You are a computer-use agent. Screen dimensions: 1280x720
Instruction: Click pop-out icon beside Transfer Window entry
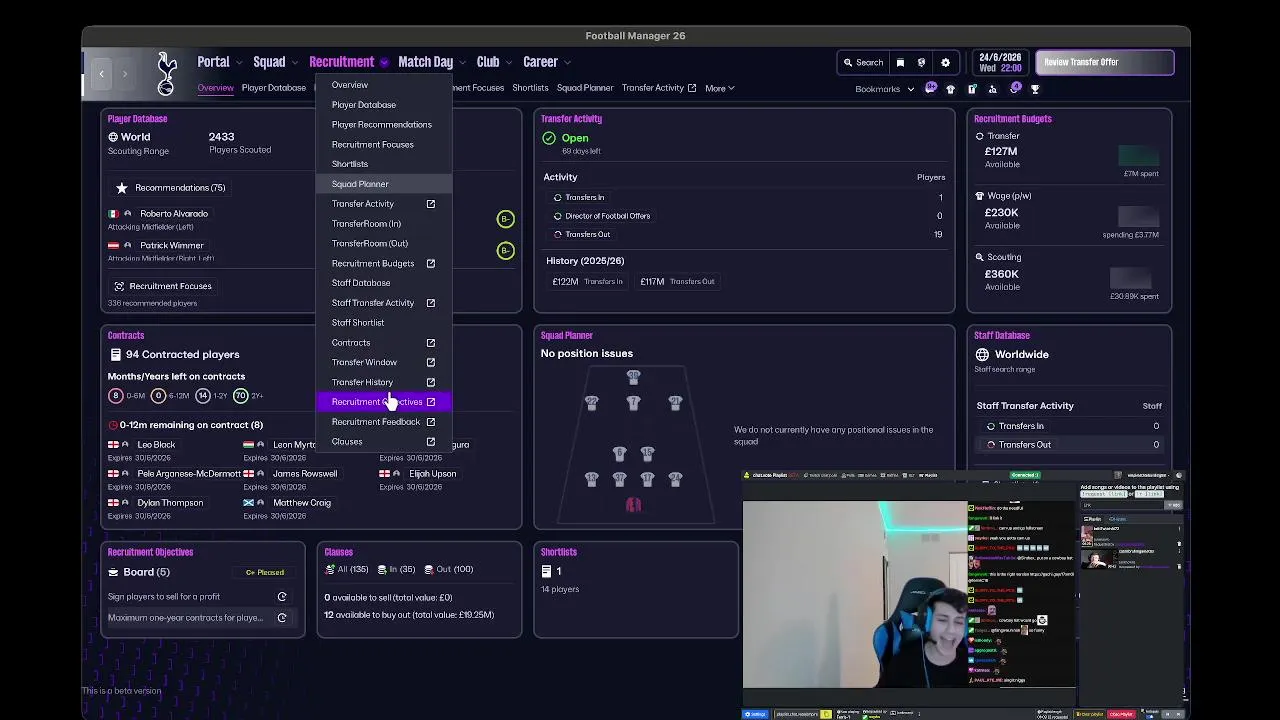[431, 362]
